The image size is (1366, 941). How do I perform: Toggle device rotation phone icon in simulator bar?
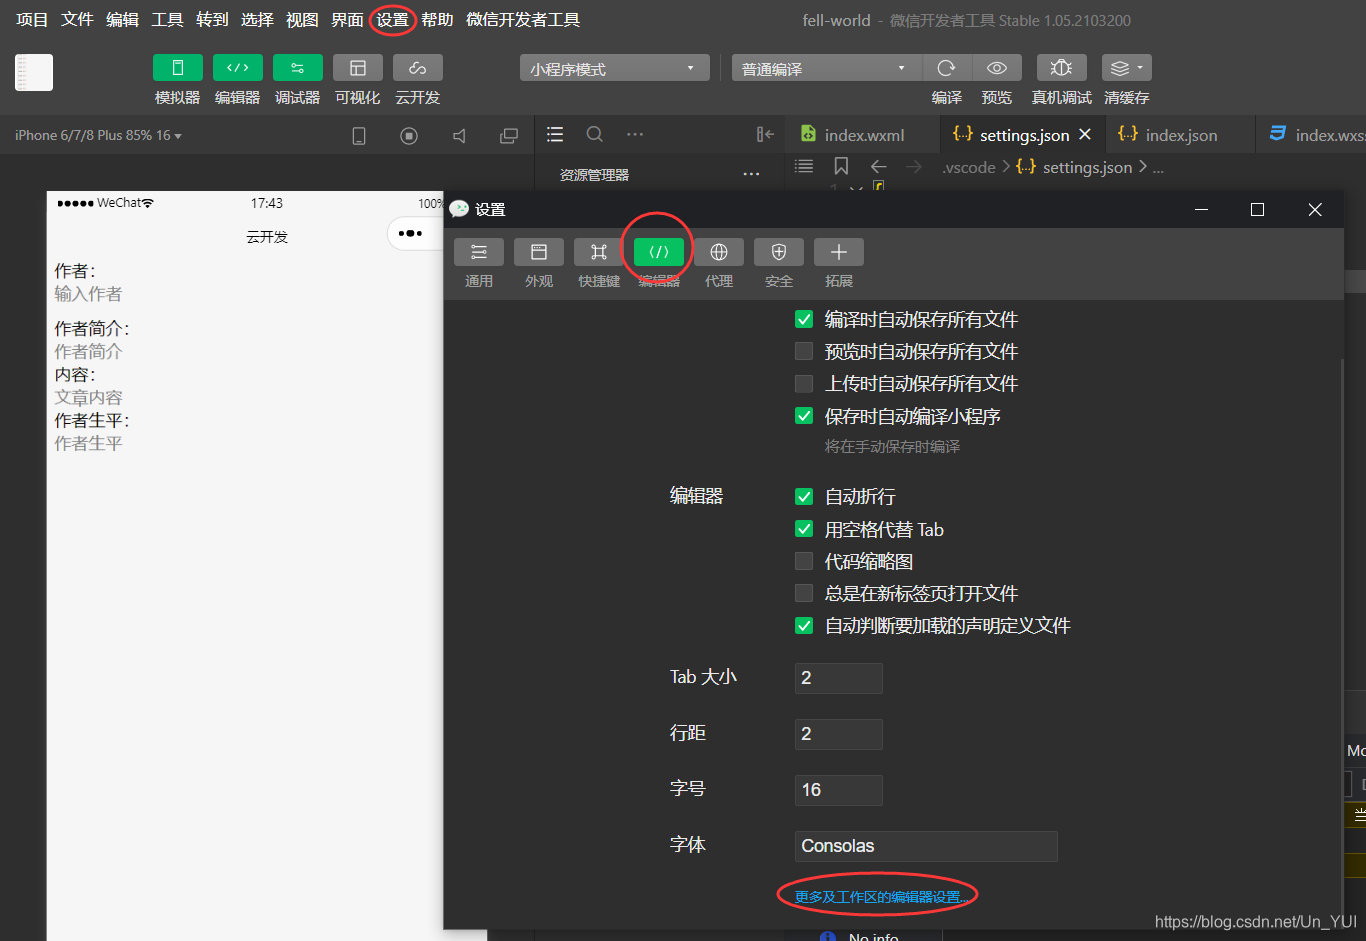359,136
